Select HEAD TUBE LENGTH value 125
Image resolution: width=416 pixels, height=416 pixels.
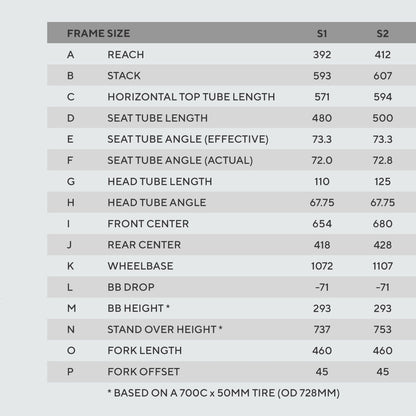point(382,181)
